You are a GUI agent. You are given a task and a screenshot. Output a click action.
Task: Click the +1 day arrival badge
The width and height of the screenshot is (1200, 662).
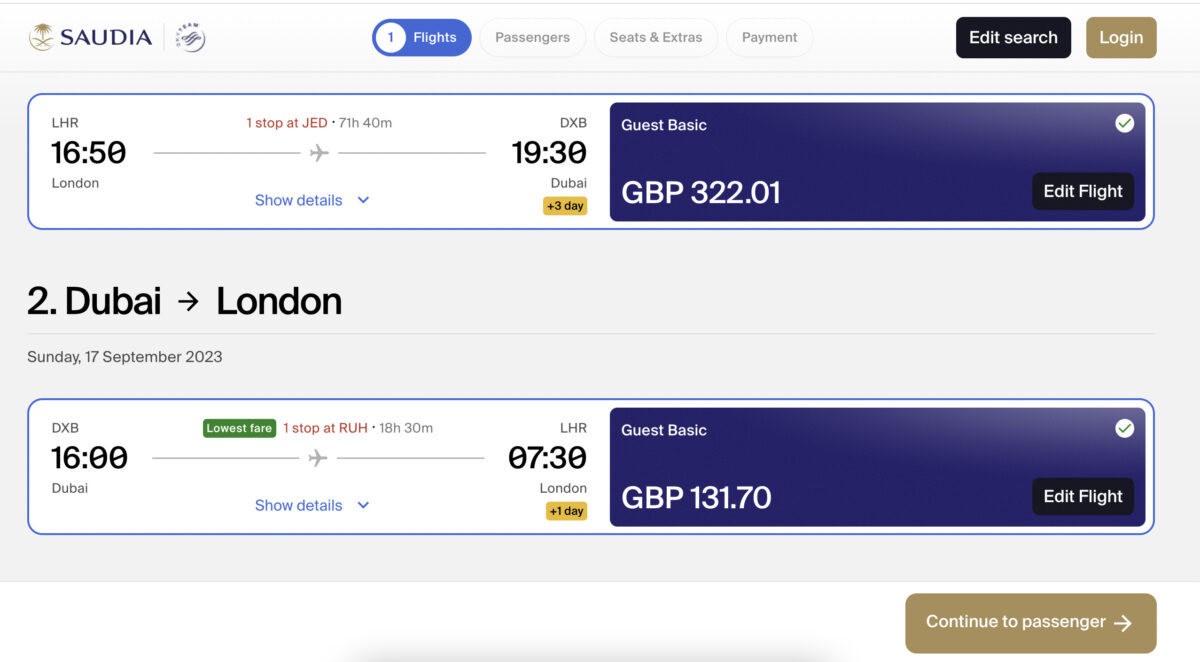click(x=566, y=511)
